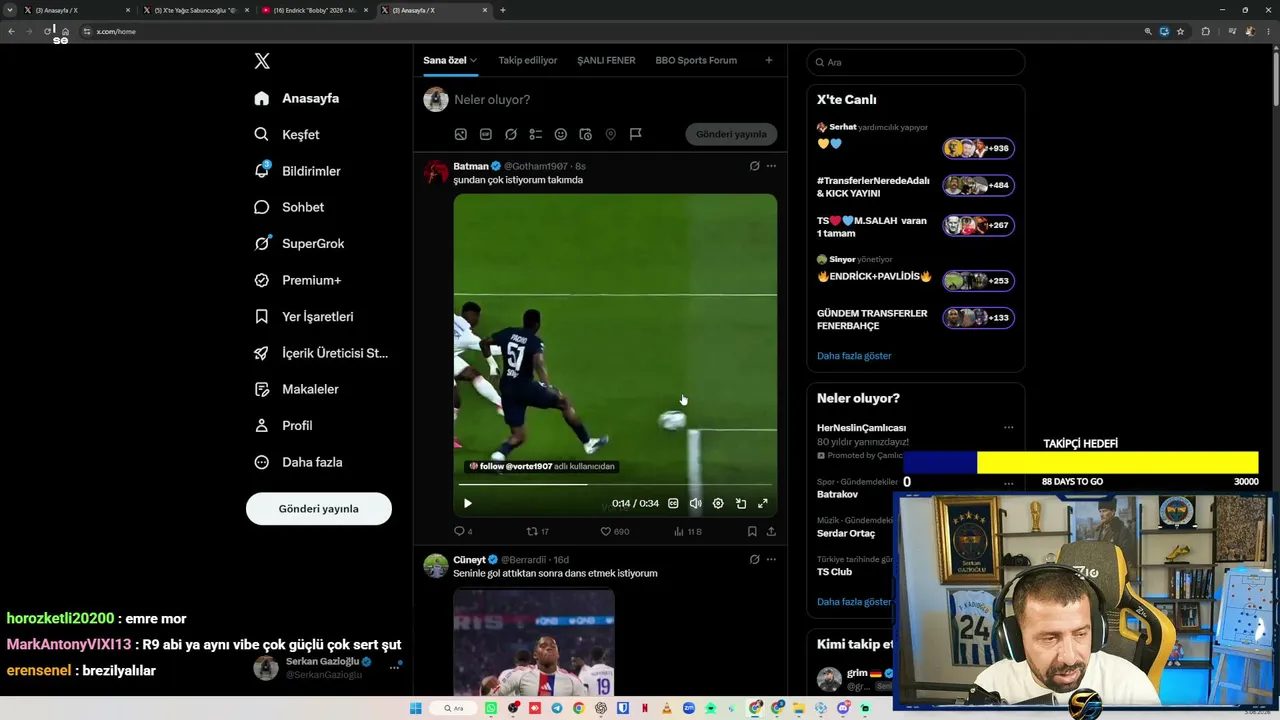Open Sohbet in the sidebar

point(289,207)
